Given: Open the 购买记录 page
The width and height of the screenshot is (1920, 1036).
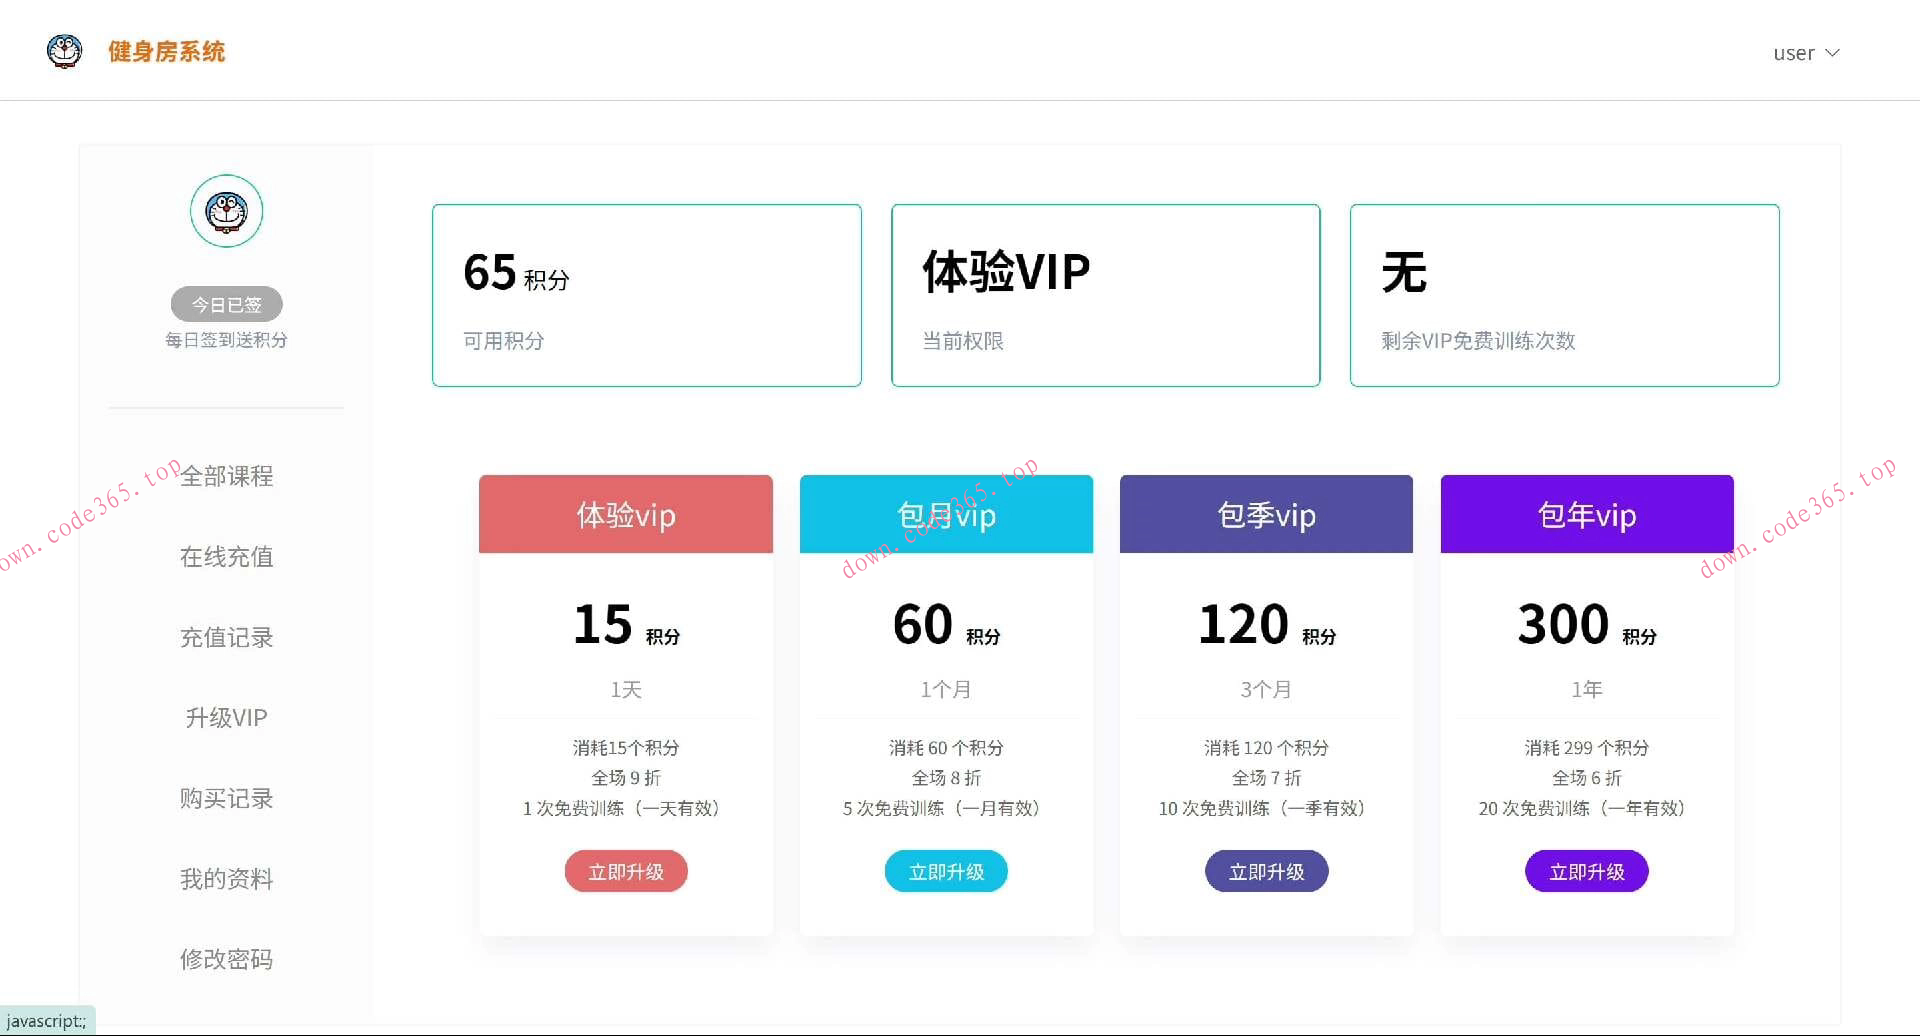Looking at the screenshot, I should 226,798.
